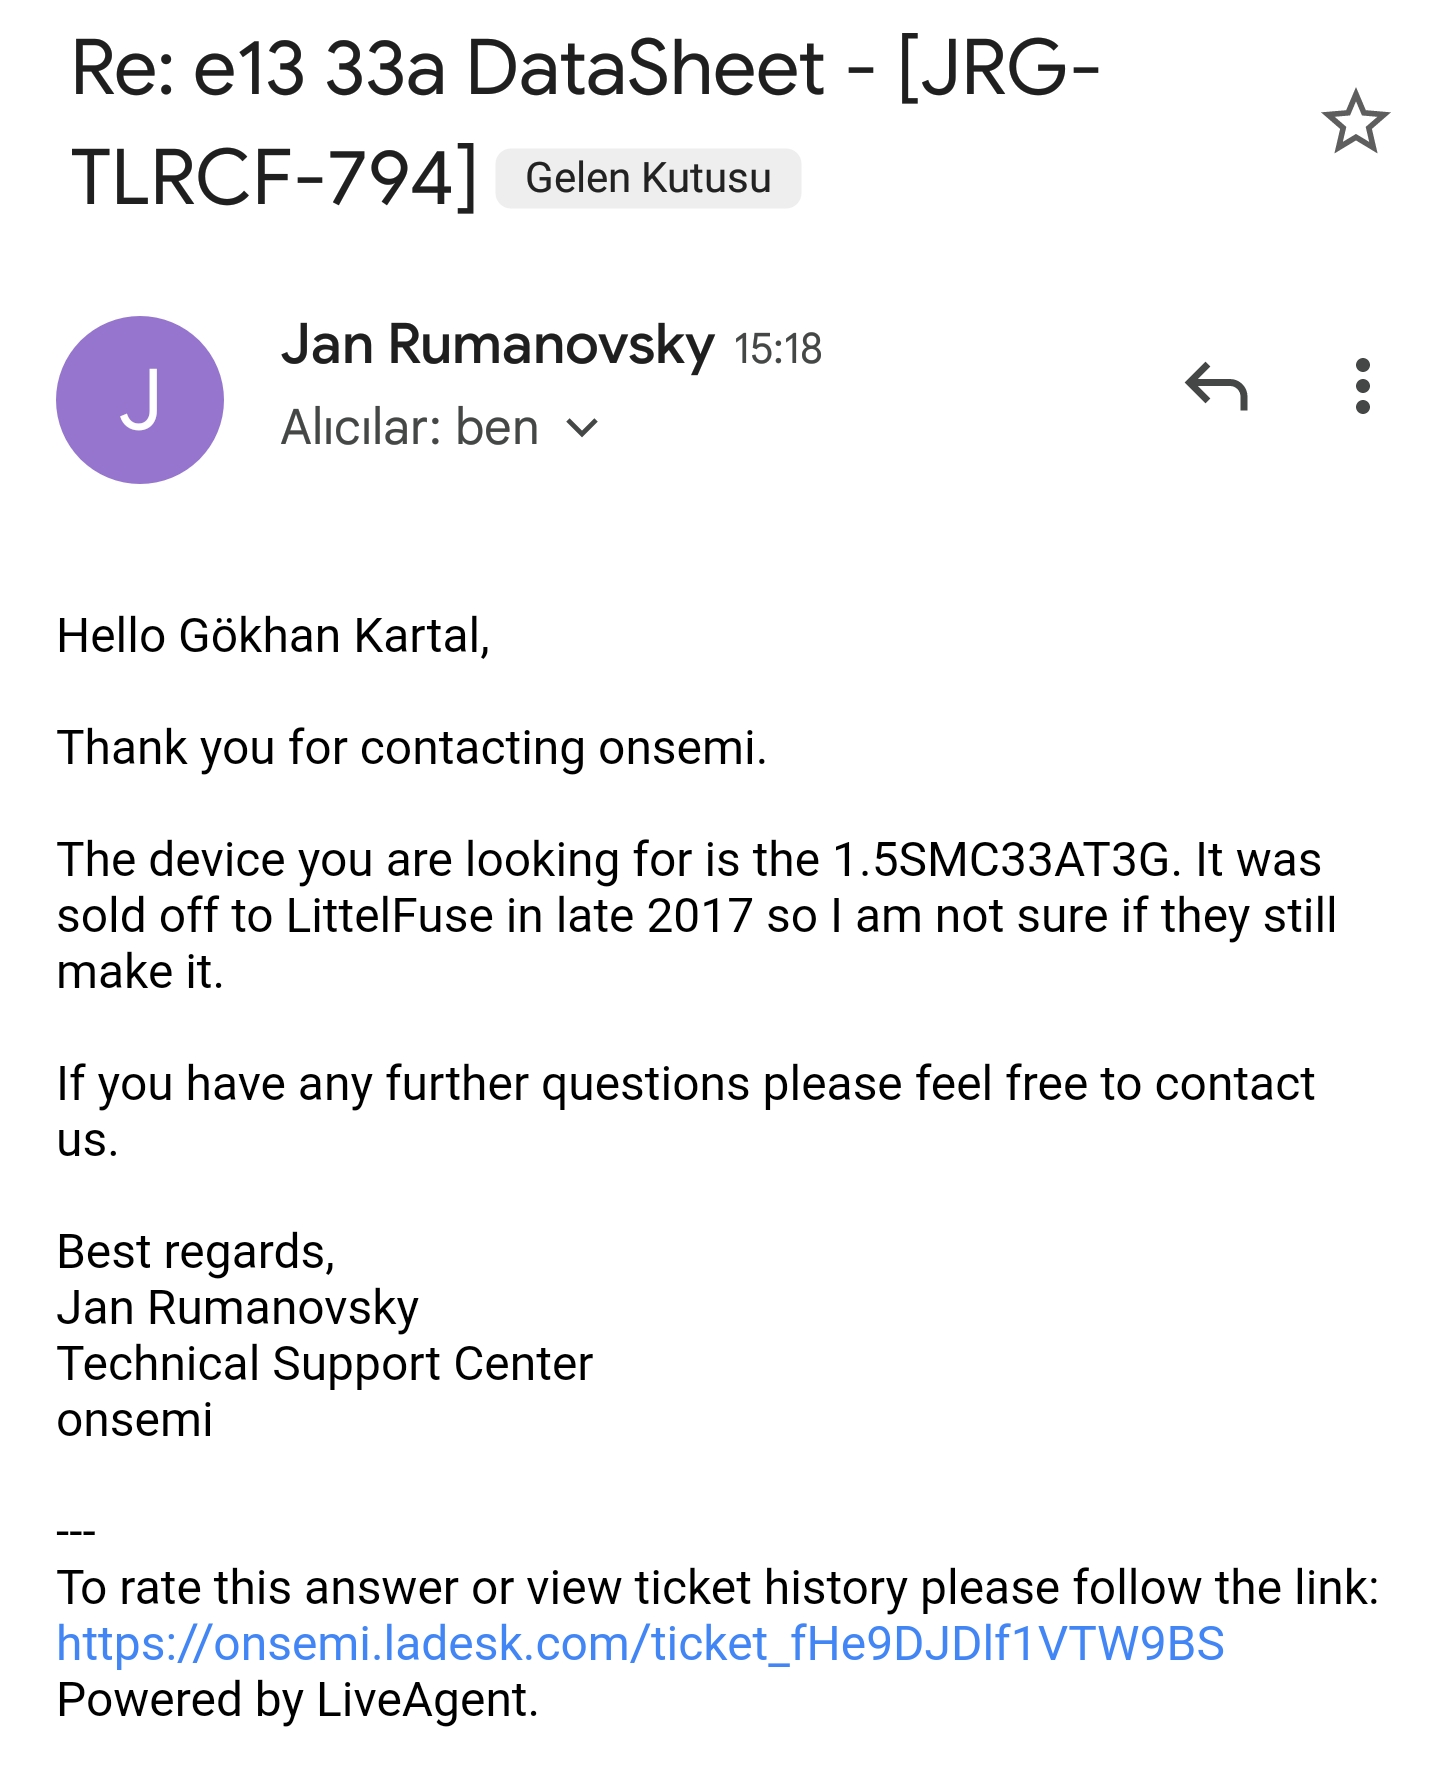Tap the Alıcılar: ben recipients text
This screenshot has width=1440, height=1785.
[410, 428]
